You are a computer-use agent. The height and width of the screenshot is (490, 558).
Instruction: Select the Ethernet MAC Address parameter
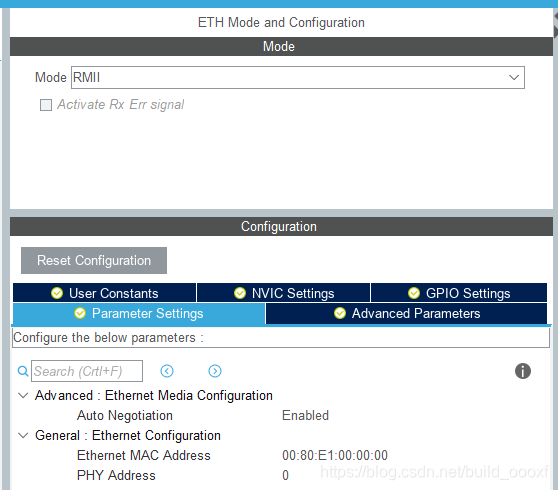click(144, 455)
